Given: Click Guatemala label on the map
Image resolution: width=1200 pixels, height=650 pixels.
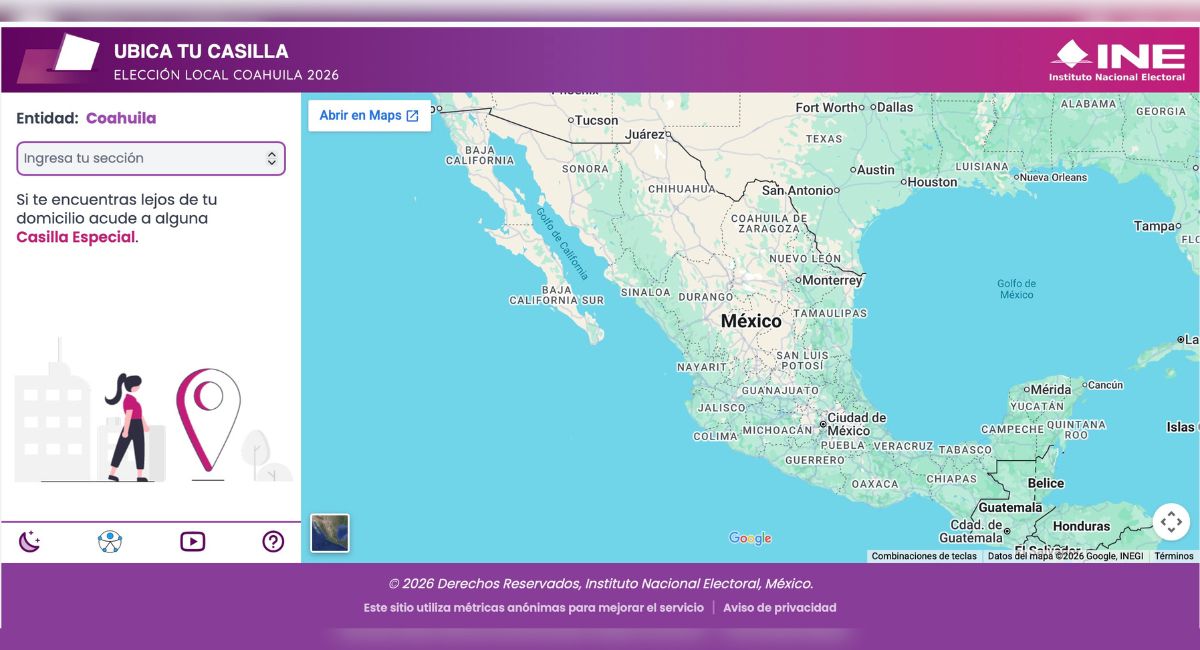Looking at the screenshot, I should [1010, 507].
